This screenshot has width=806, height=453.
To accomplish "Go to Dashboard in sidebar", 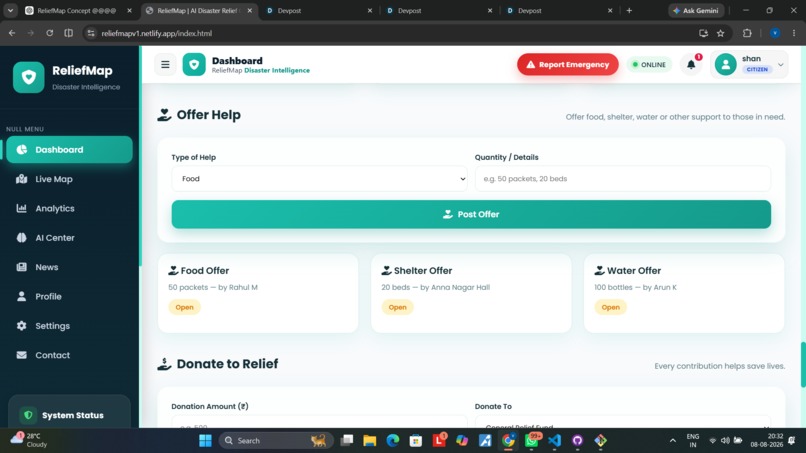I will click(x=69, y=150).
